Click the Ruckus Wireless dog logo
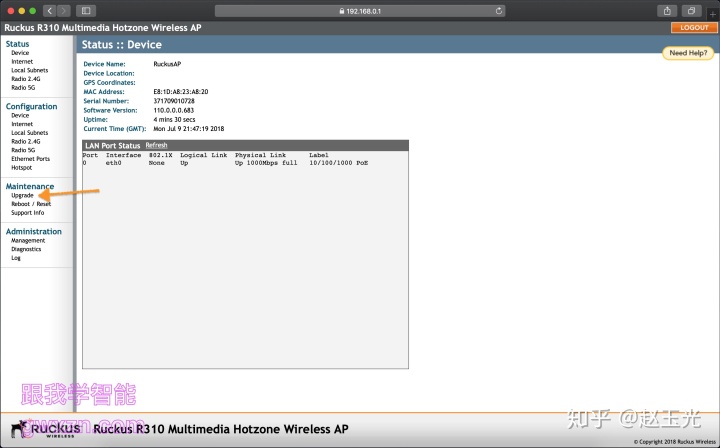This screenshot has height=448, width=720. (x=45, y=429)
